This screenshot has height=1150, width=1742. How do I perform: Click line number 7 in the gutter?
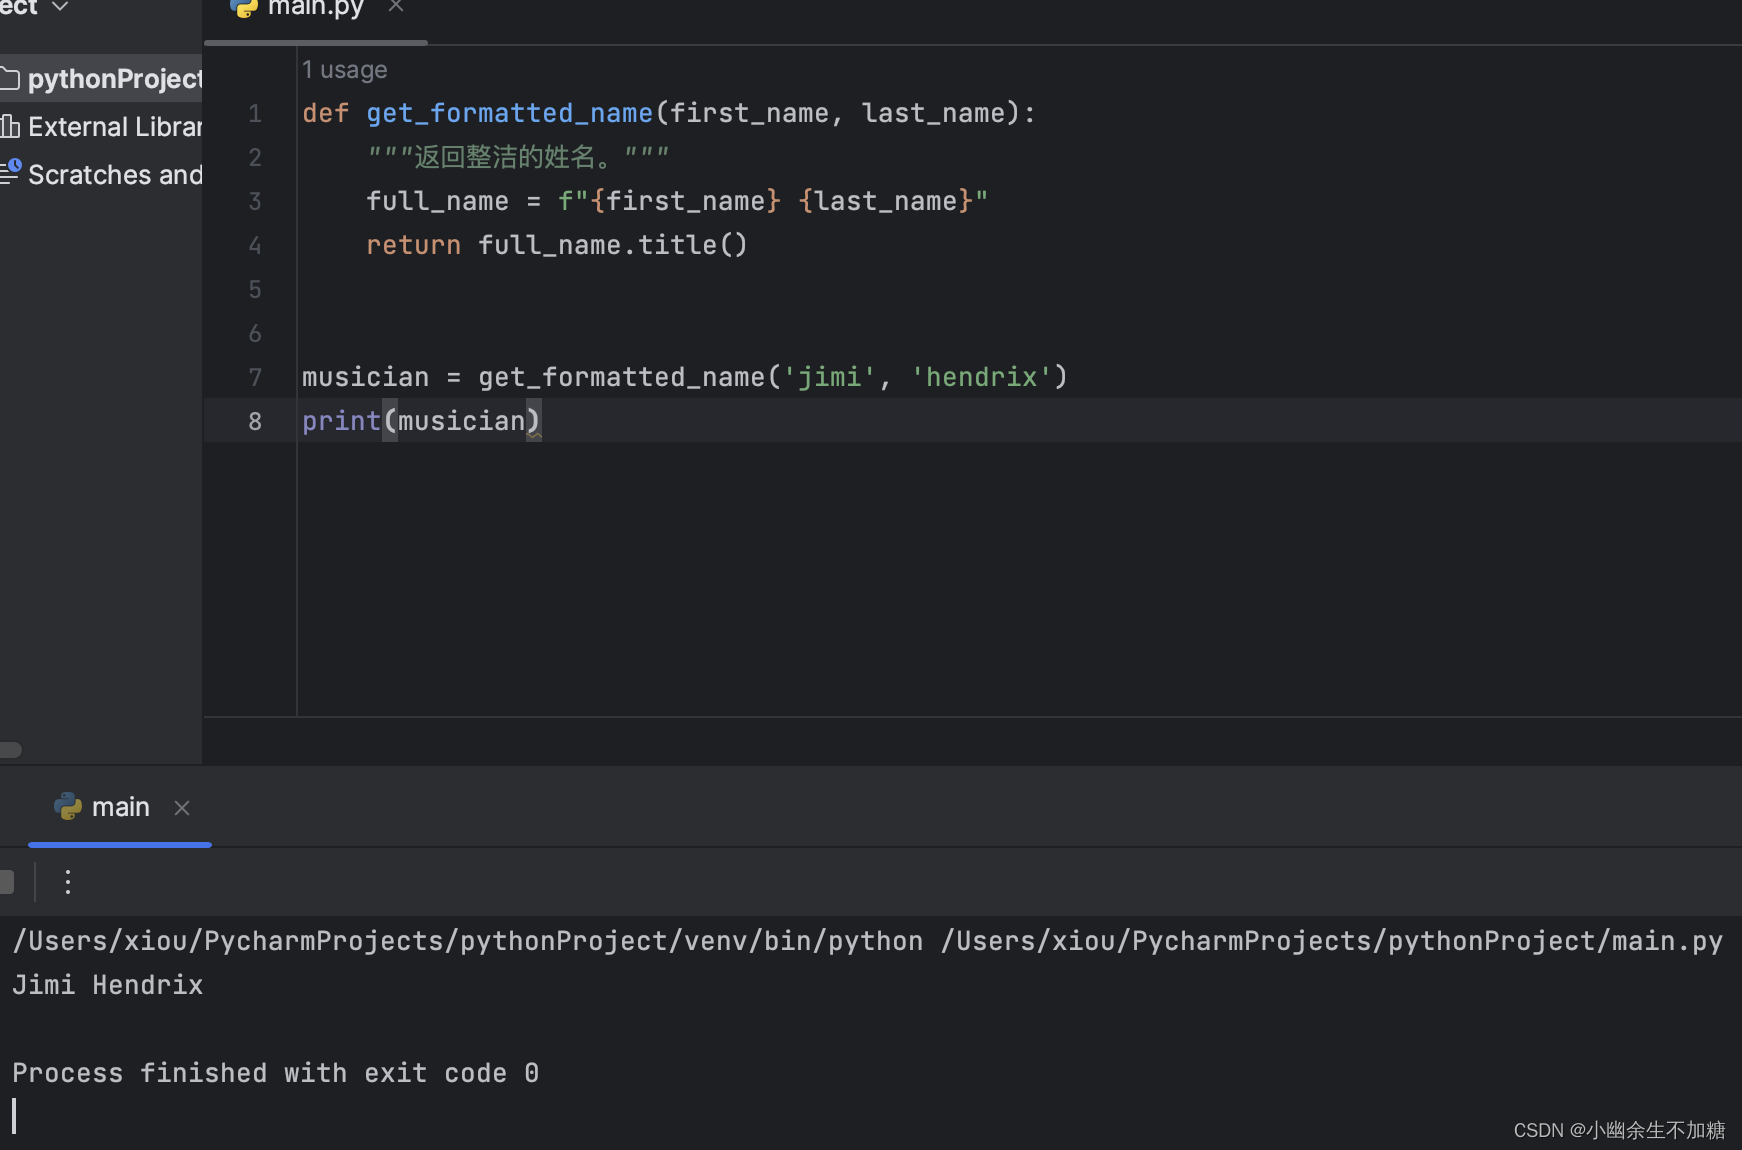(255, 378)
